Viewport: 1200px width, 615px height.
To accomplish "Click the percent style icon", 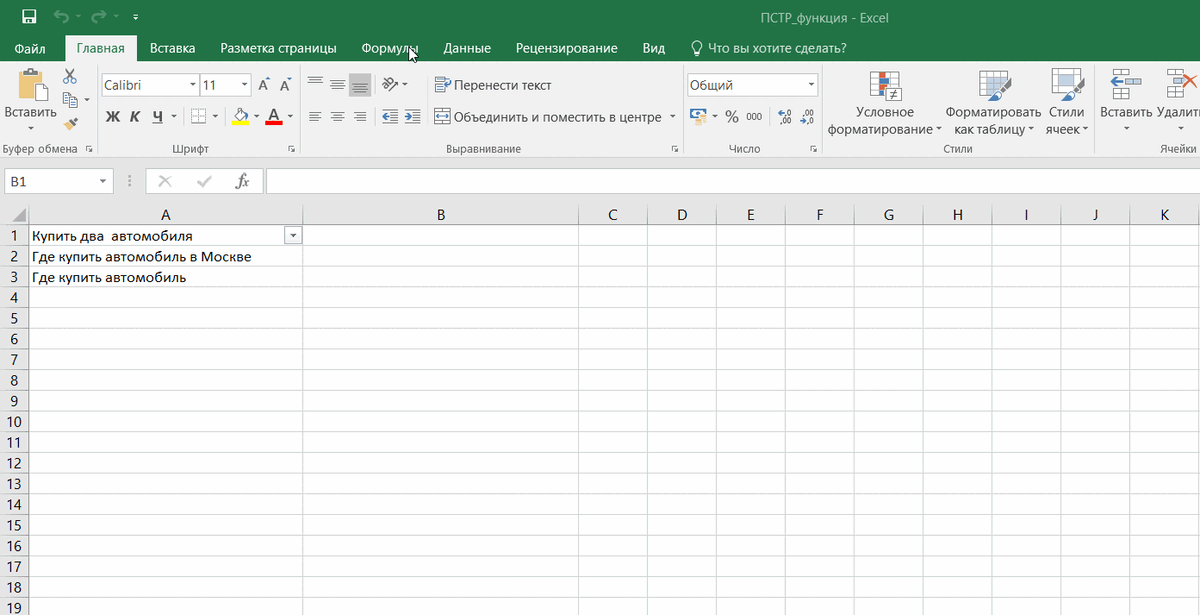I will pyautogui.click(x=732, y=117).
